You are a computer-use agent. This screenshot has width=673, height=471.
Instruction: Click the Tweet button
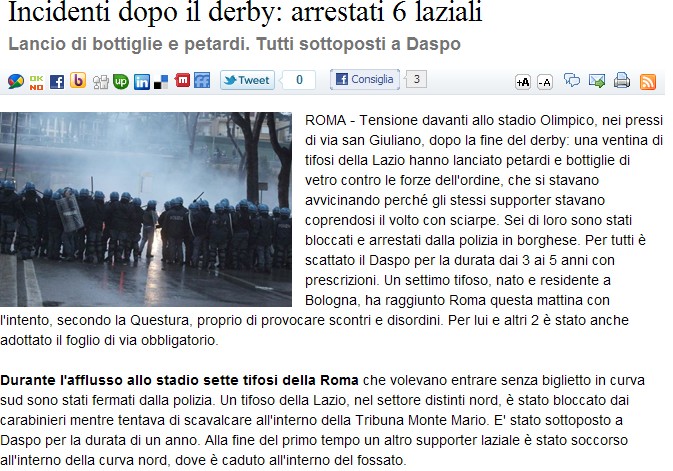tap(247, 80)
